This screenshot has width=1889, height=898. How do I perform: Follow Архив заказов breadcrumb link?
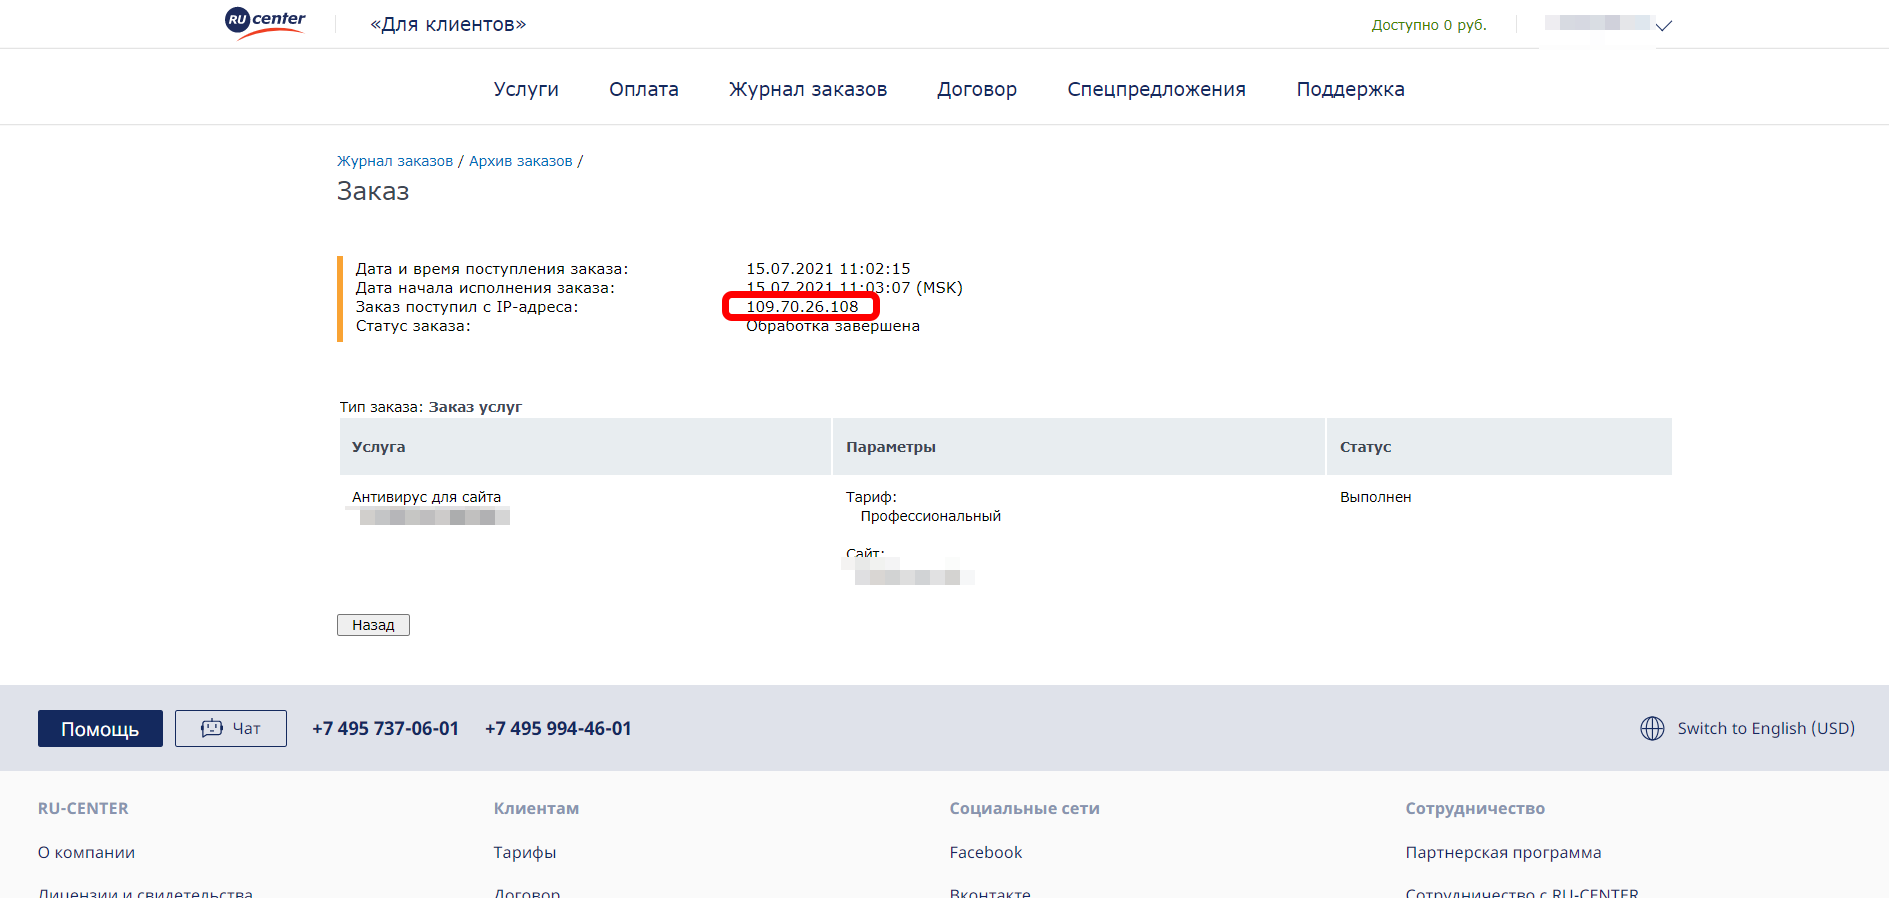pos(521,161)
